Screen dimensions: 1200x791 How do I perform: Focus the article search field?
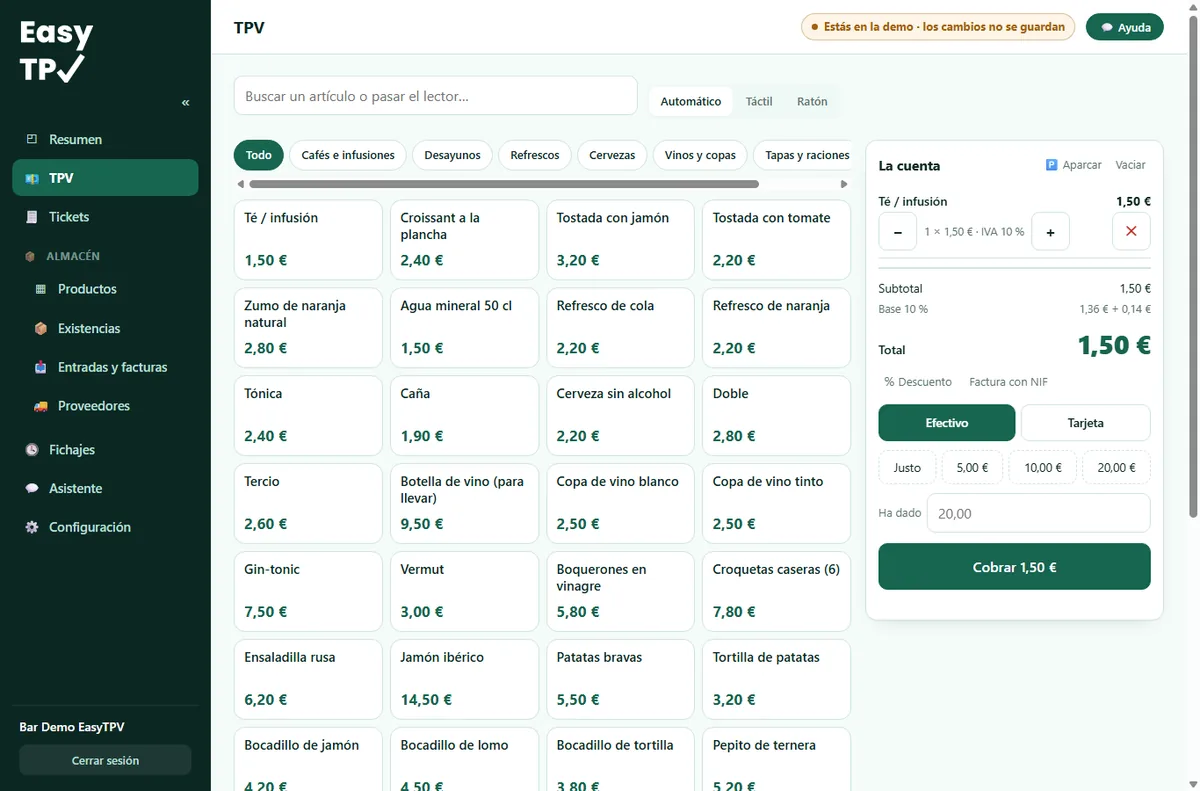coord(435,96)
